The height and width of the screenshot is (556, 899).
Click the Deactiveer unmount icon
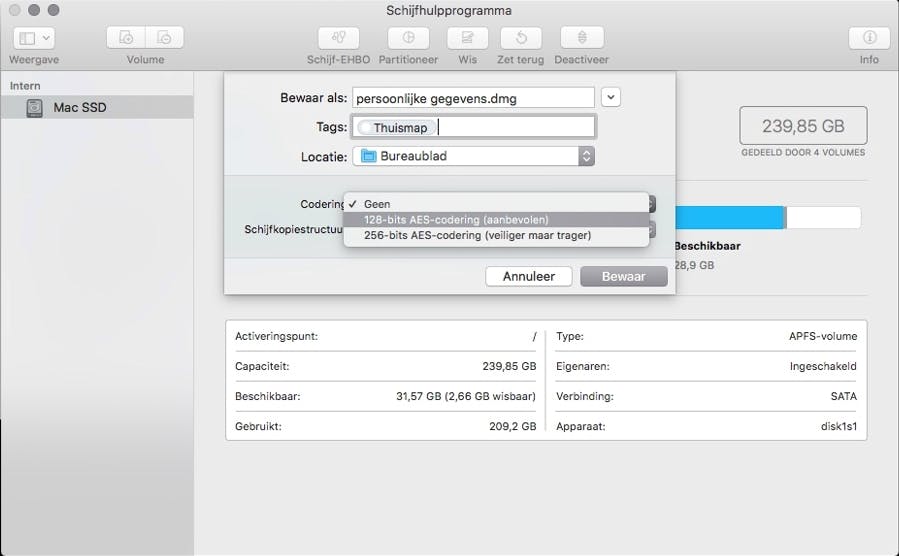click(x=582, y=38)
